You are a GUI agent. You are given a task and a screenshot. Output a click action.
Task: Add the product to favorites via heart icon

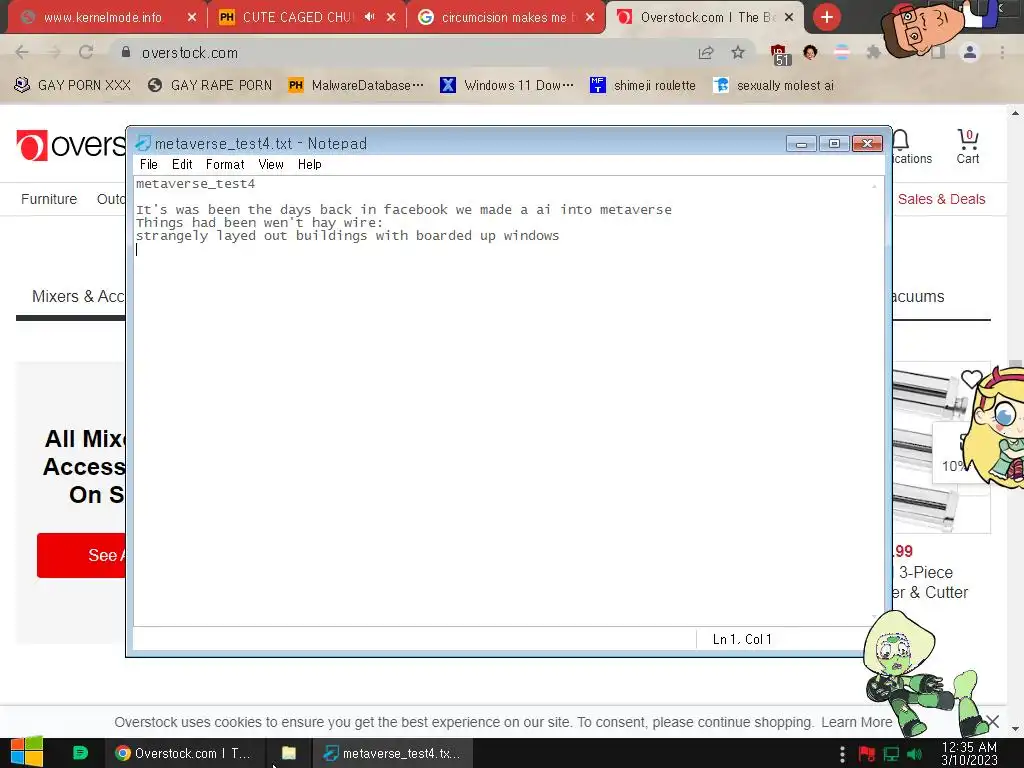tap(970, 379)
